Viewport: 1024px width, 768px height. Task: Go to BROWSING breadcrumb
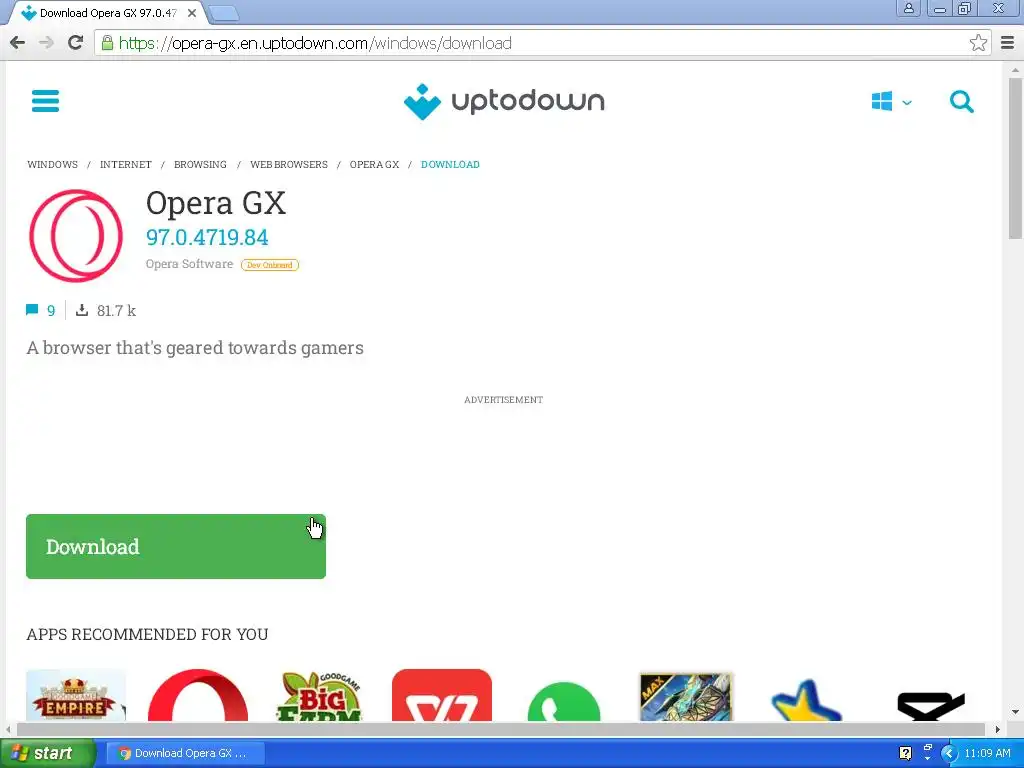click(200, 165)
